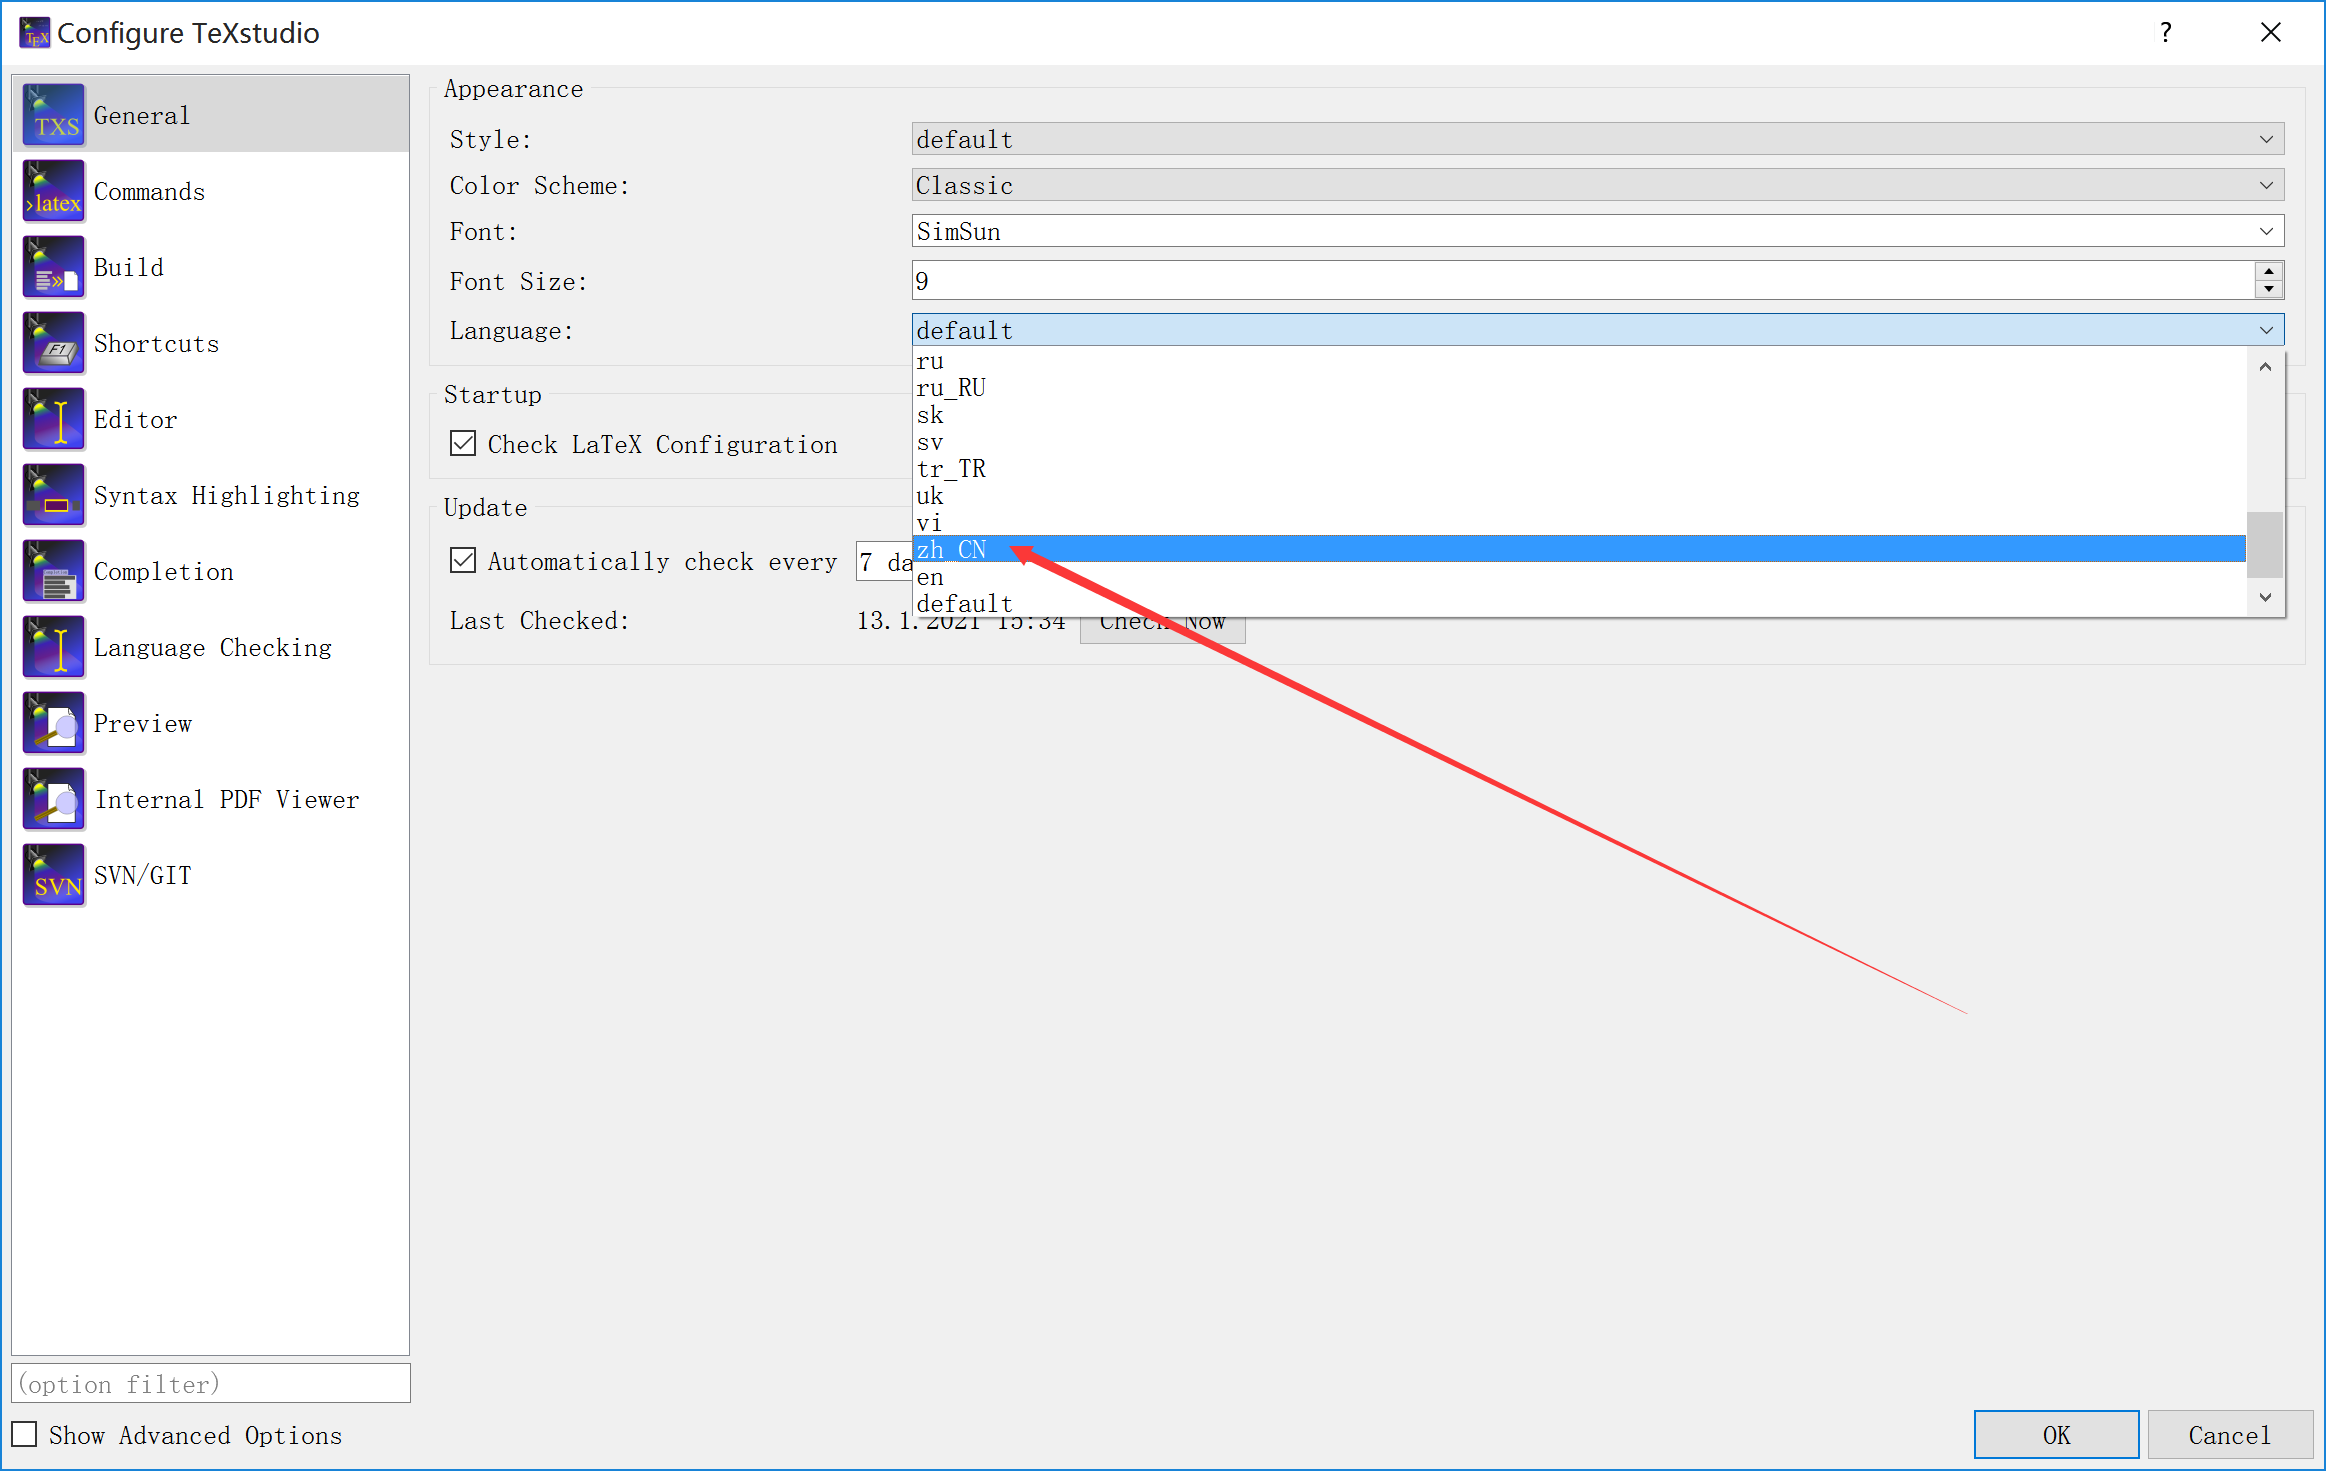Open the SVN/GIT settings icon
Screen dimensions: 2326x1471
pos(54,876)
